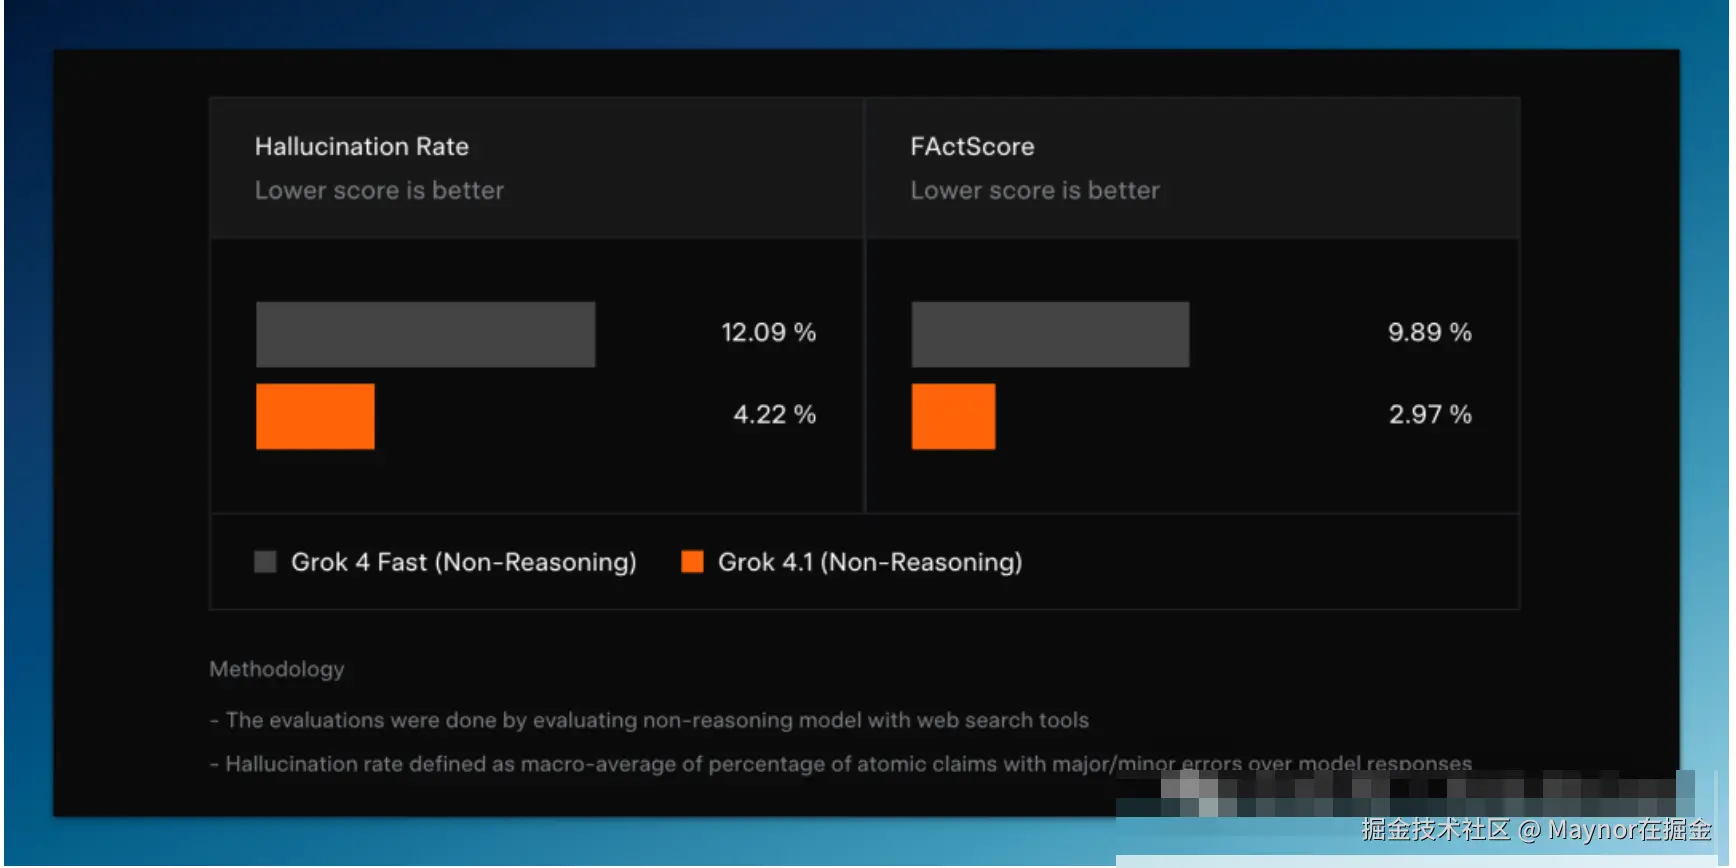1736x868 pixels.
Task: Click the Hallucination rate definition line
Action: pos(841,765)
